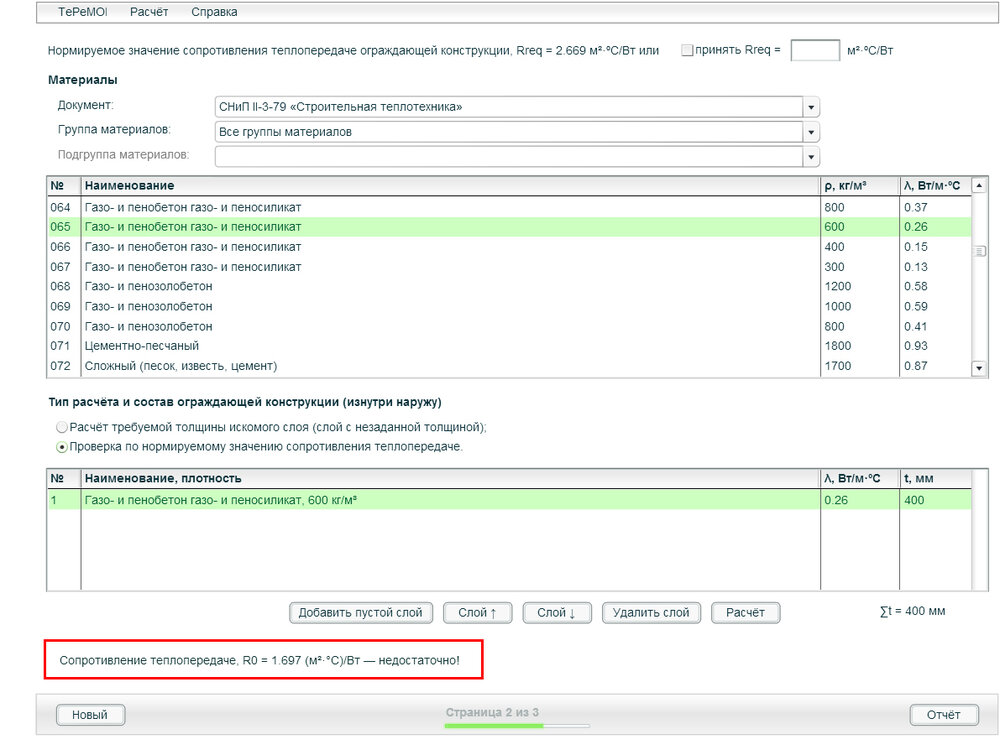The image size is (1000, 755).
Task: Click the Rreq value input field
Action: [x=814, y=50]
